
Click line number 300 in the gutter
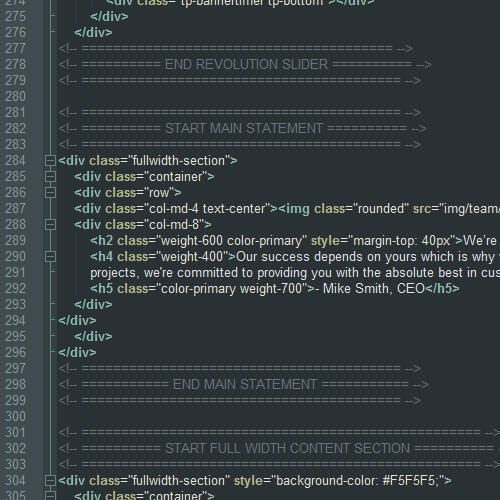(15, 417)
